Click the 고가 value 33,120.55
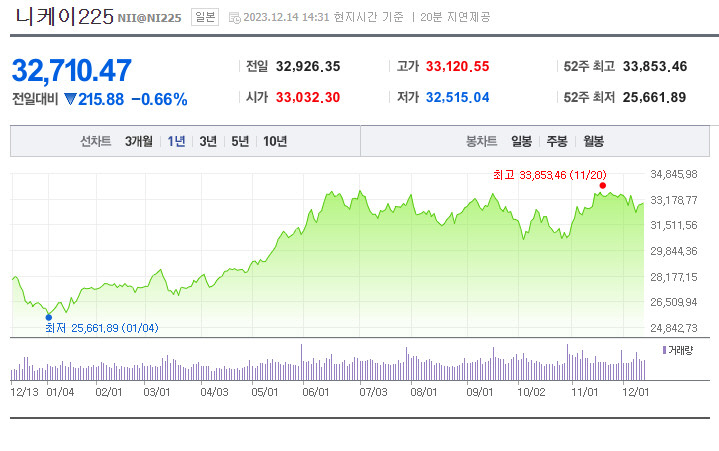This screenshot has width=719, height=451. pyautogui.click(x=458, y=66)
